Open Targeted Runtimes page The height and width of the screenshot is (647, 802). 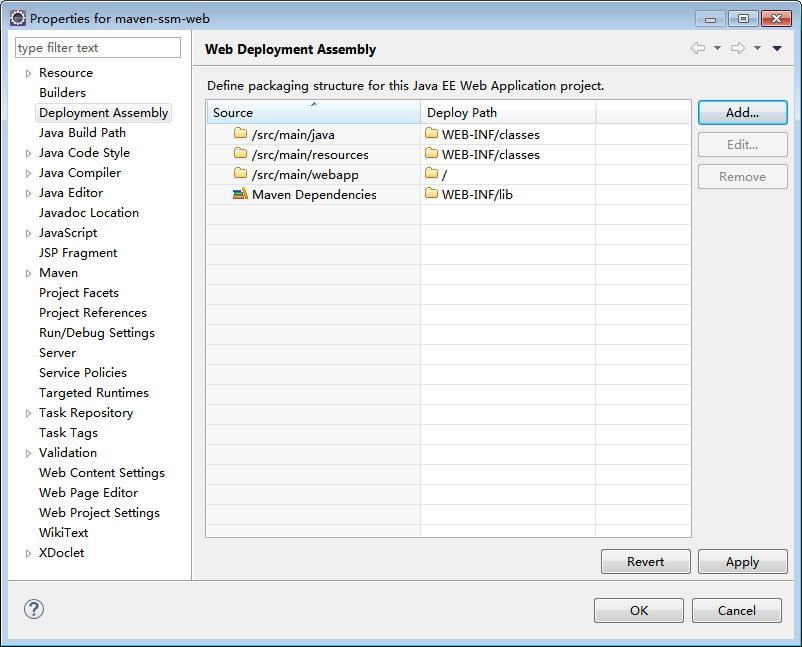pyautogui.click(x=94, y=392)
